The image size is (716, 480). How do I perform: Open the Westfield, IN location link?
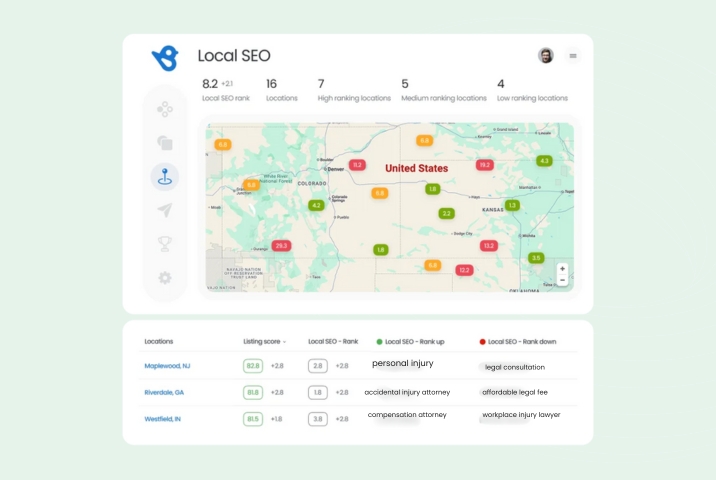[163, 419]
